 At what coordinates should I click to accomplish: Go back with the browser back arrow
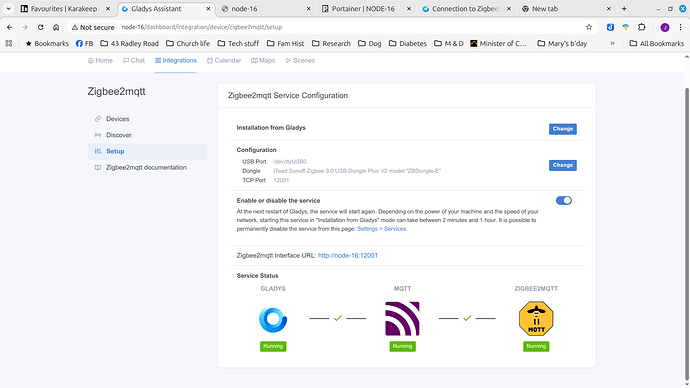10,27
